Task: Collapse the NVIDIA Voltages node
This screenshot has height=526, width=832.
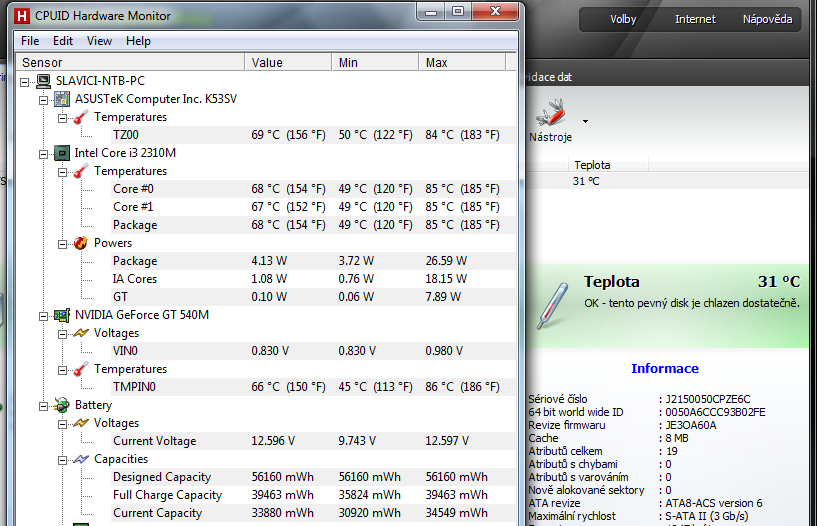Action: click(x=63, y=334)
